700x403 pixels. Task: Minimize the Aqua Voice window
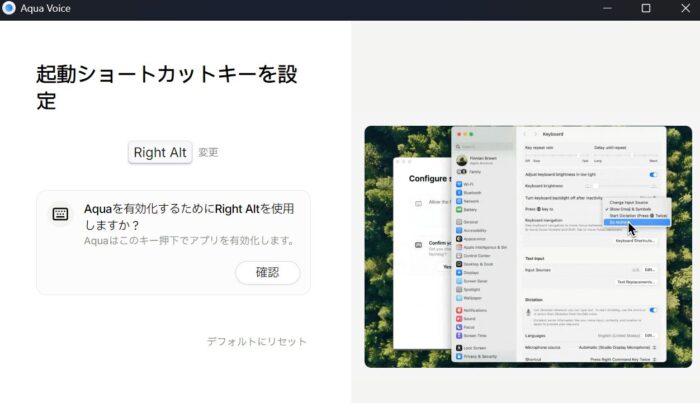tap(607, 8)
